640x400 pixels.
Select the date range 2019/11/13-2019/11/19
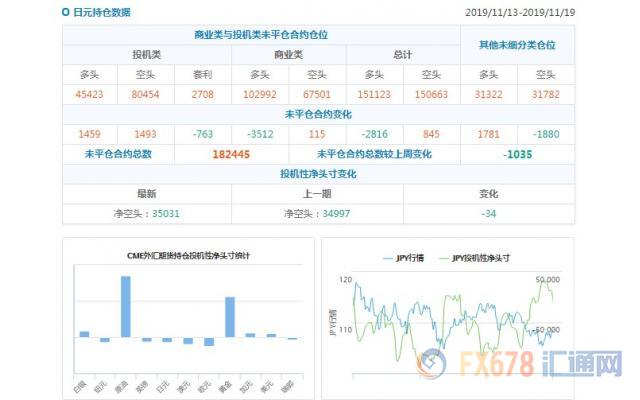pyautogui.click(x=520, y=13)
